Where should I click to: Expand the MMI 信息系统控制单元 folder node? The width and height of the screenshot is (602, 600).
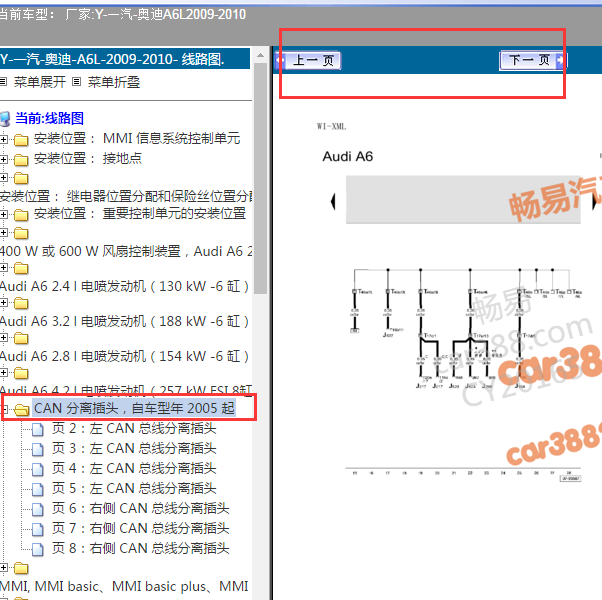(3, 139)
